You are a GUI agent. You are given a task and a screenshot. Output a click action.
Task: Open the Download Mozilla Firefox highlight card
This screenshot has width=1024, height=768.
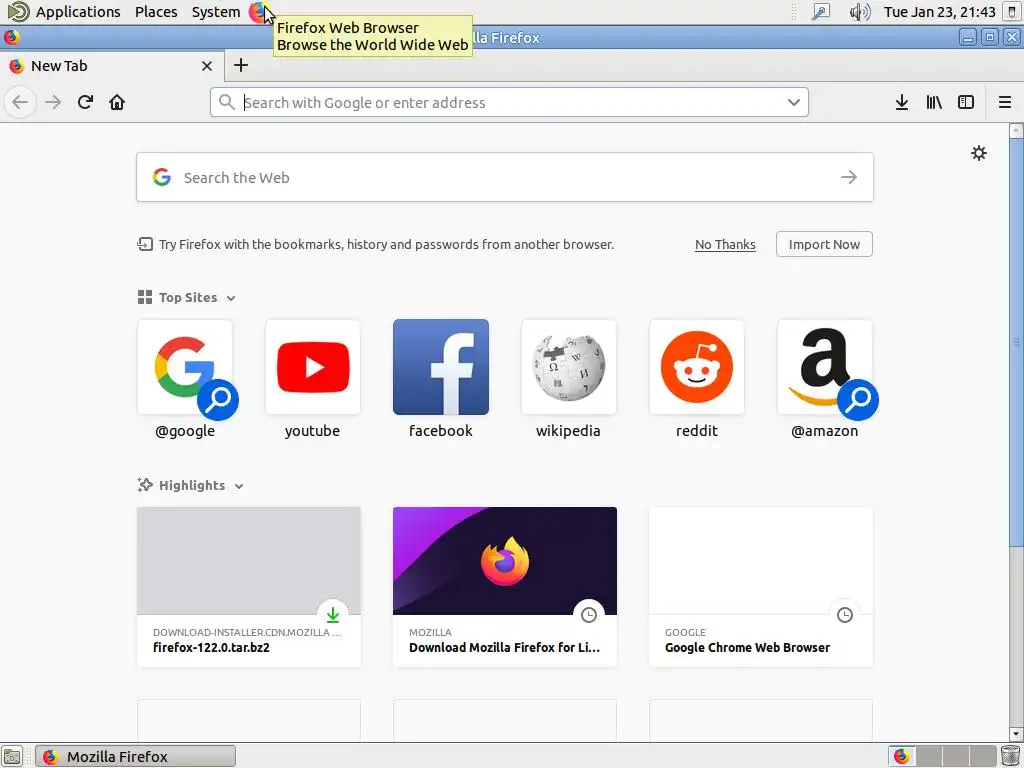pos(505,587)
